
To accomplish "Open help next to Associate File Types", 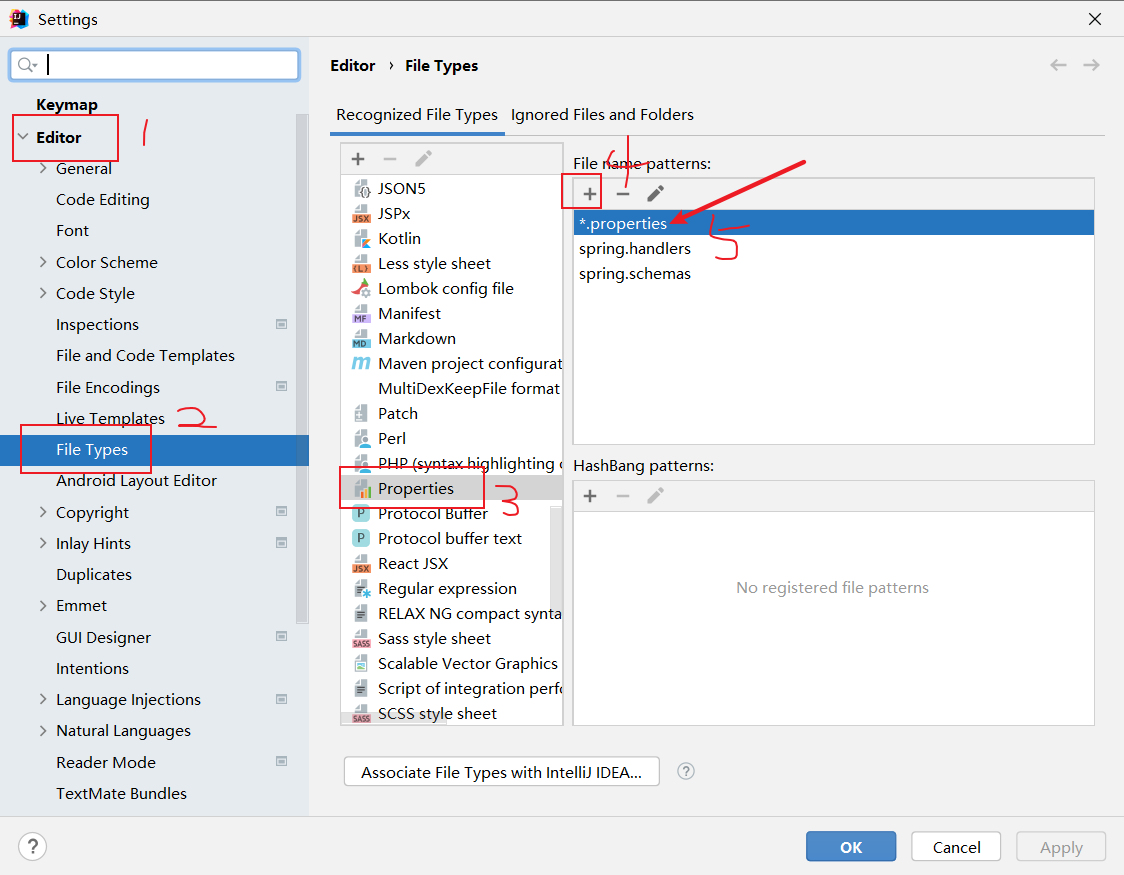I will click(x=685, y=771).
